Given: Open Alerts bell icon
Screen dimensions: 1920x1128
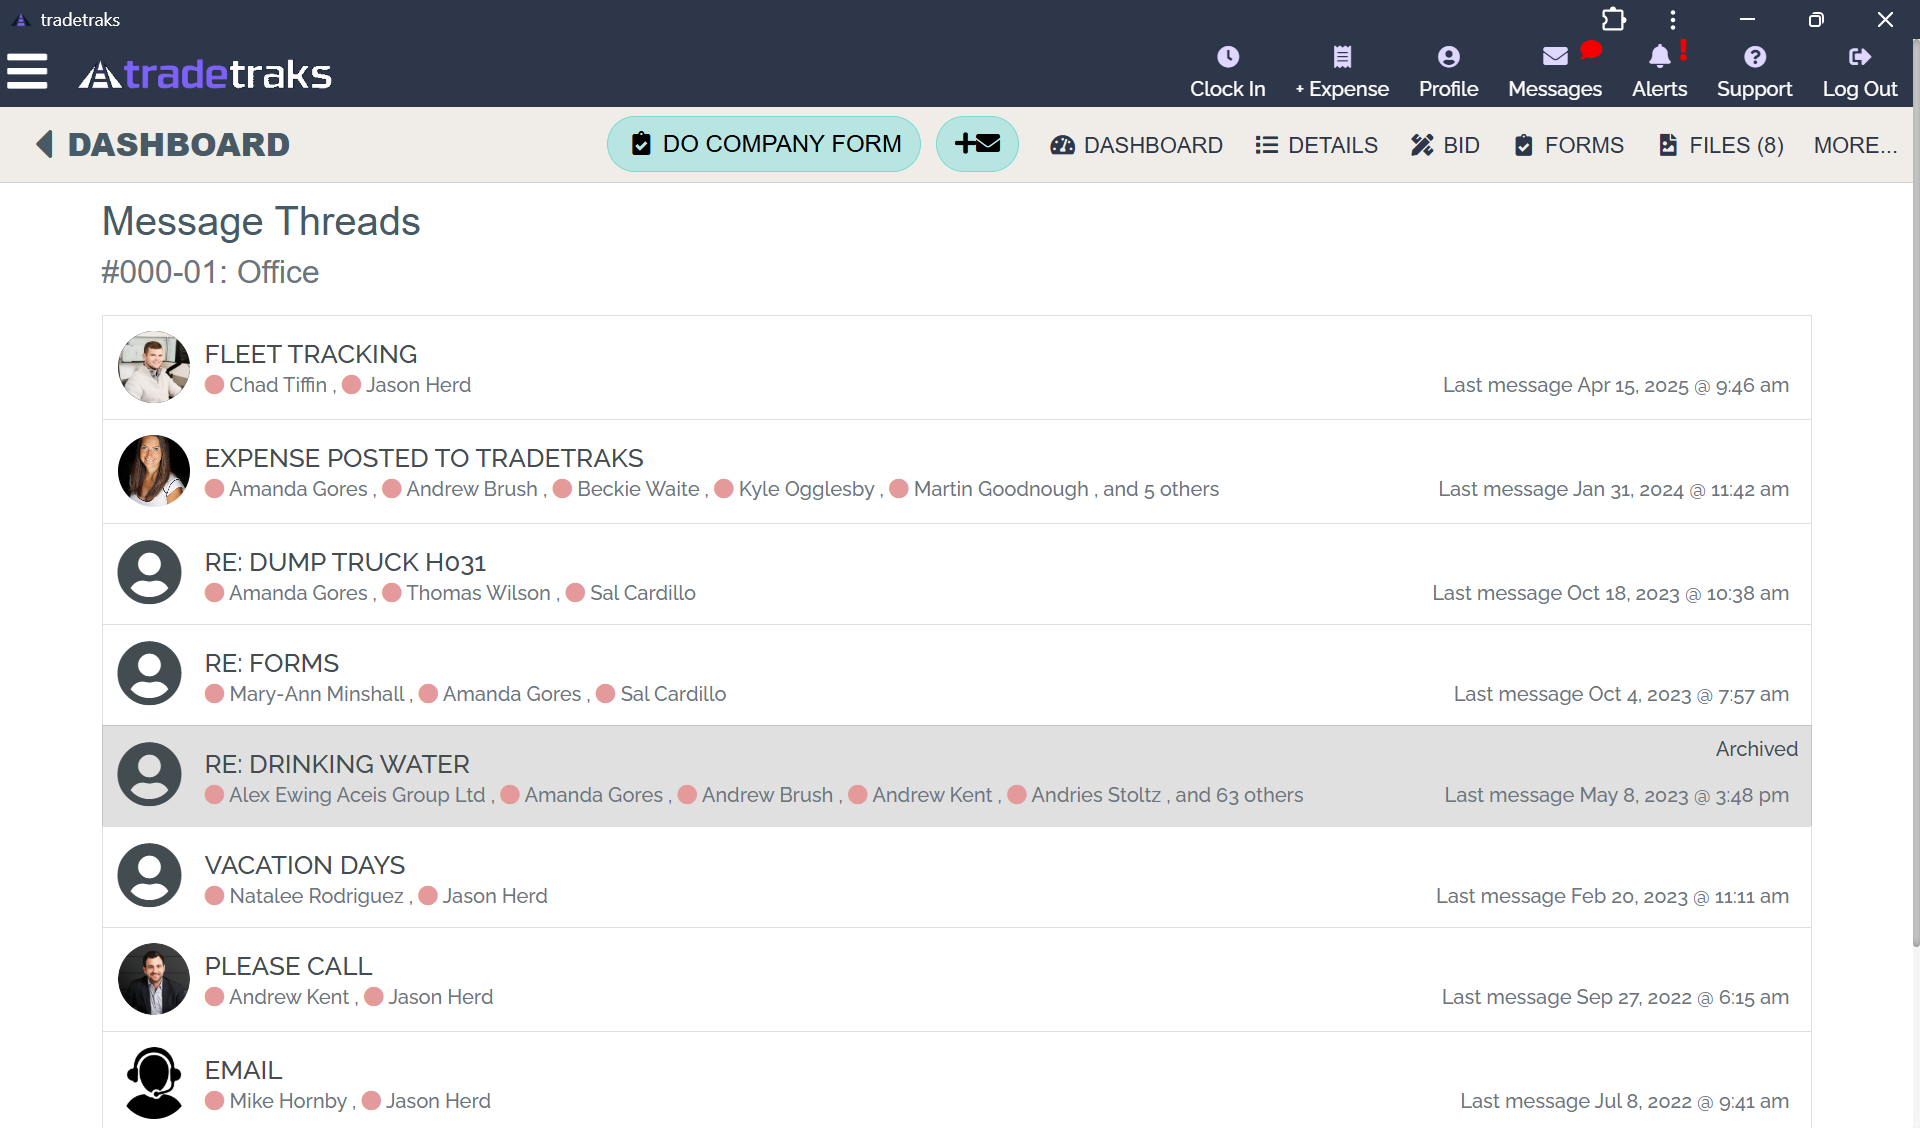Looking at the screenshot, I should 1659,57.
